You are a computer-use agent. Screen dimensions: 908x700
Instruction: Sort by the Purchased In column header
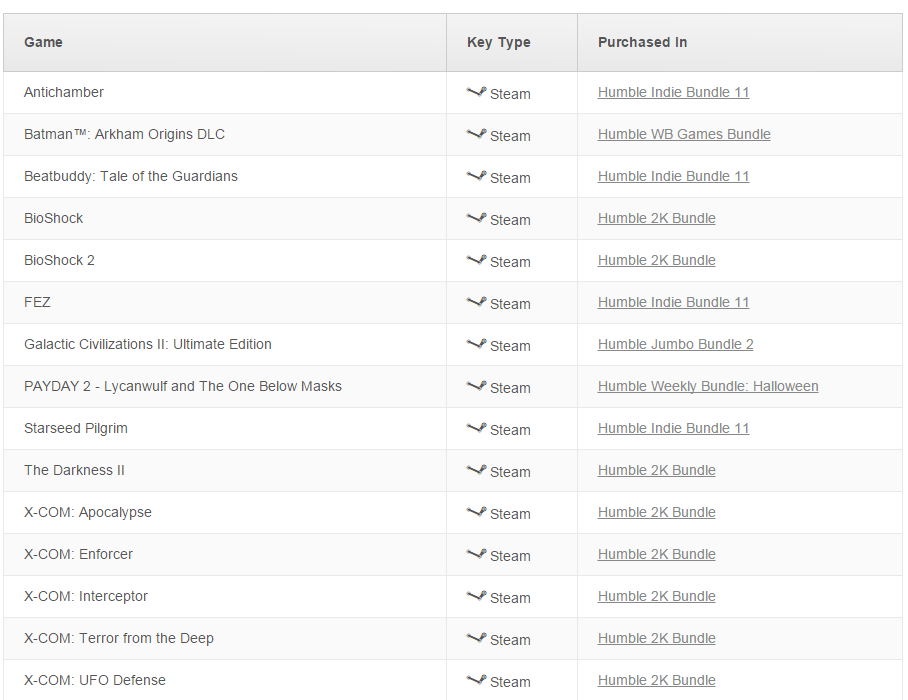[642, 42]
